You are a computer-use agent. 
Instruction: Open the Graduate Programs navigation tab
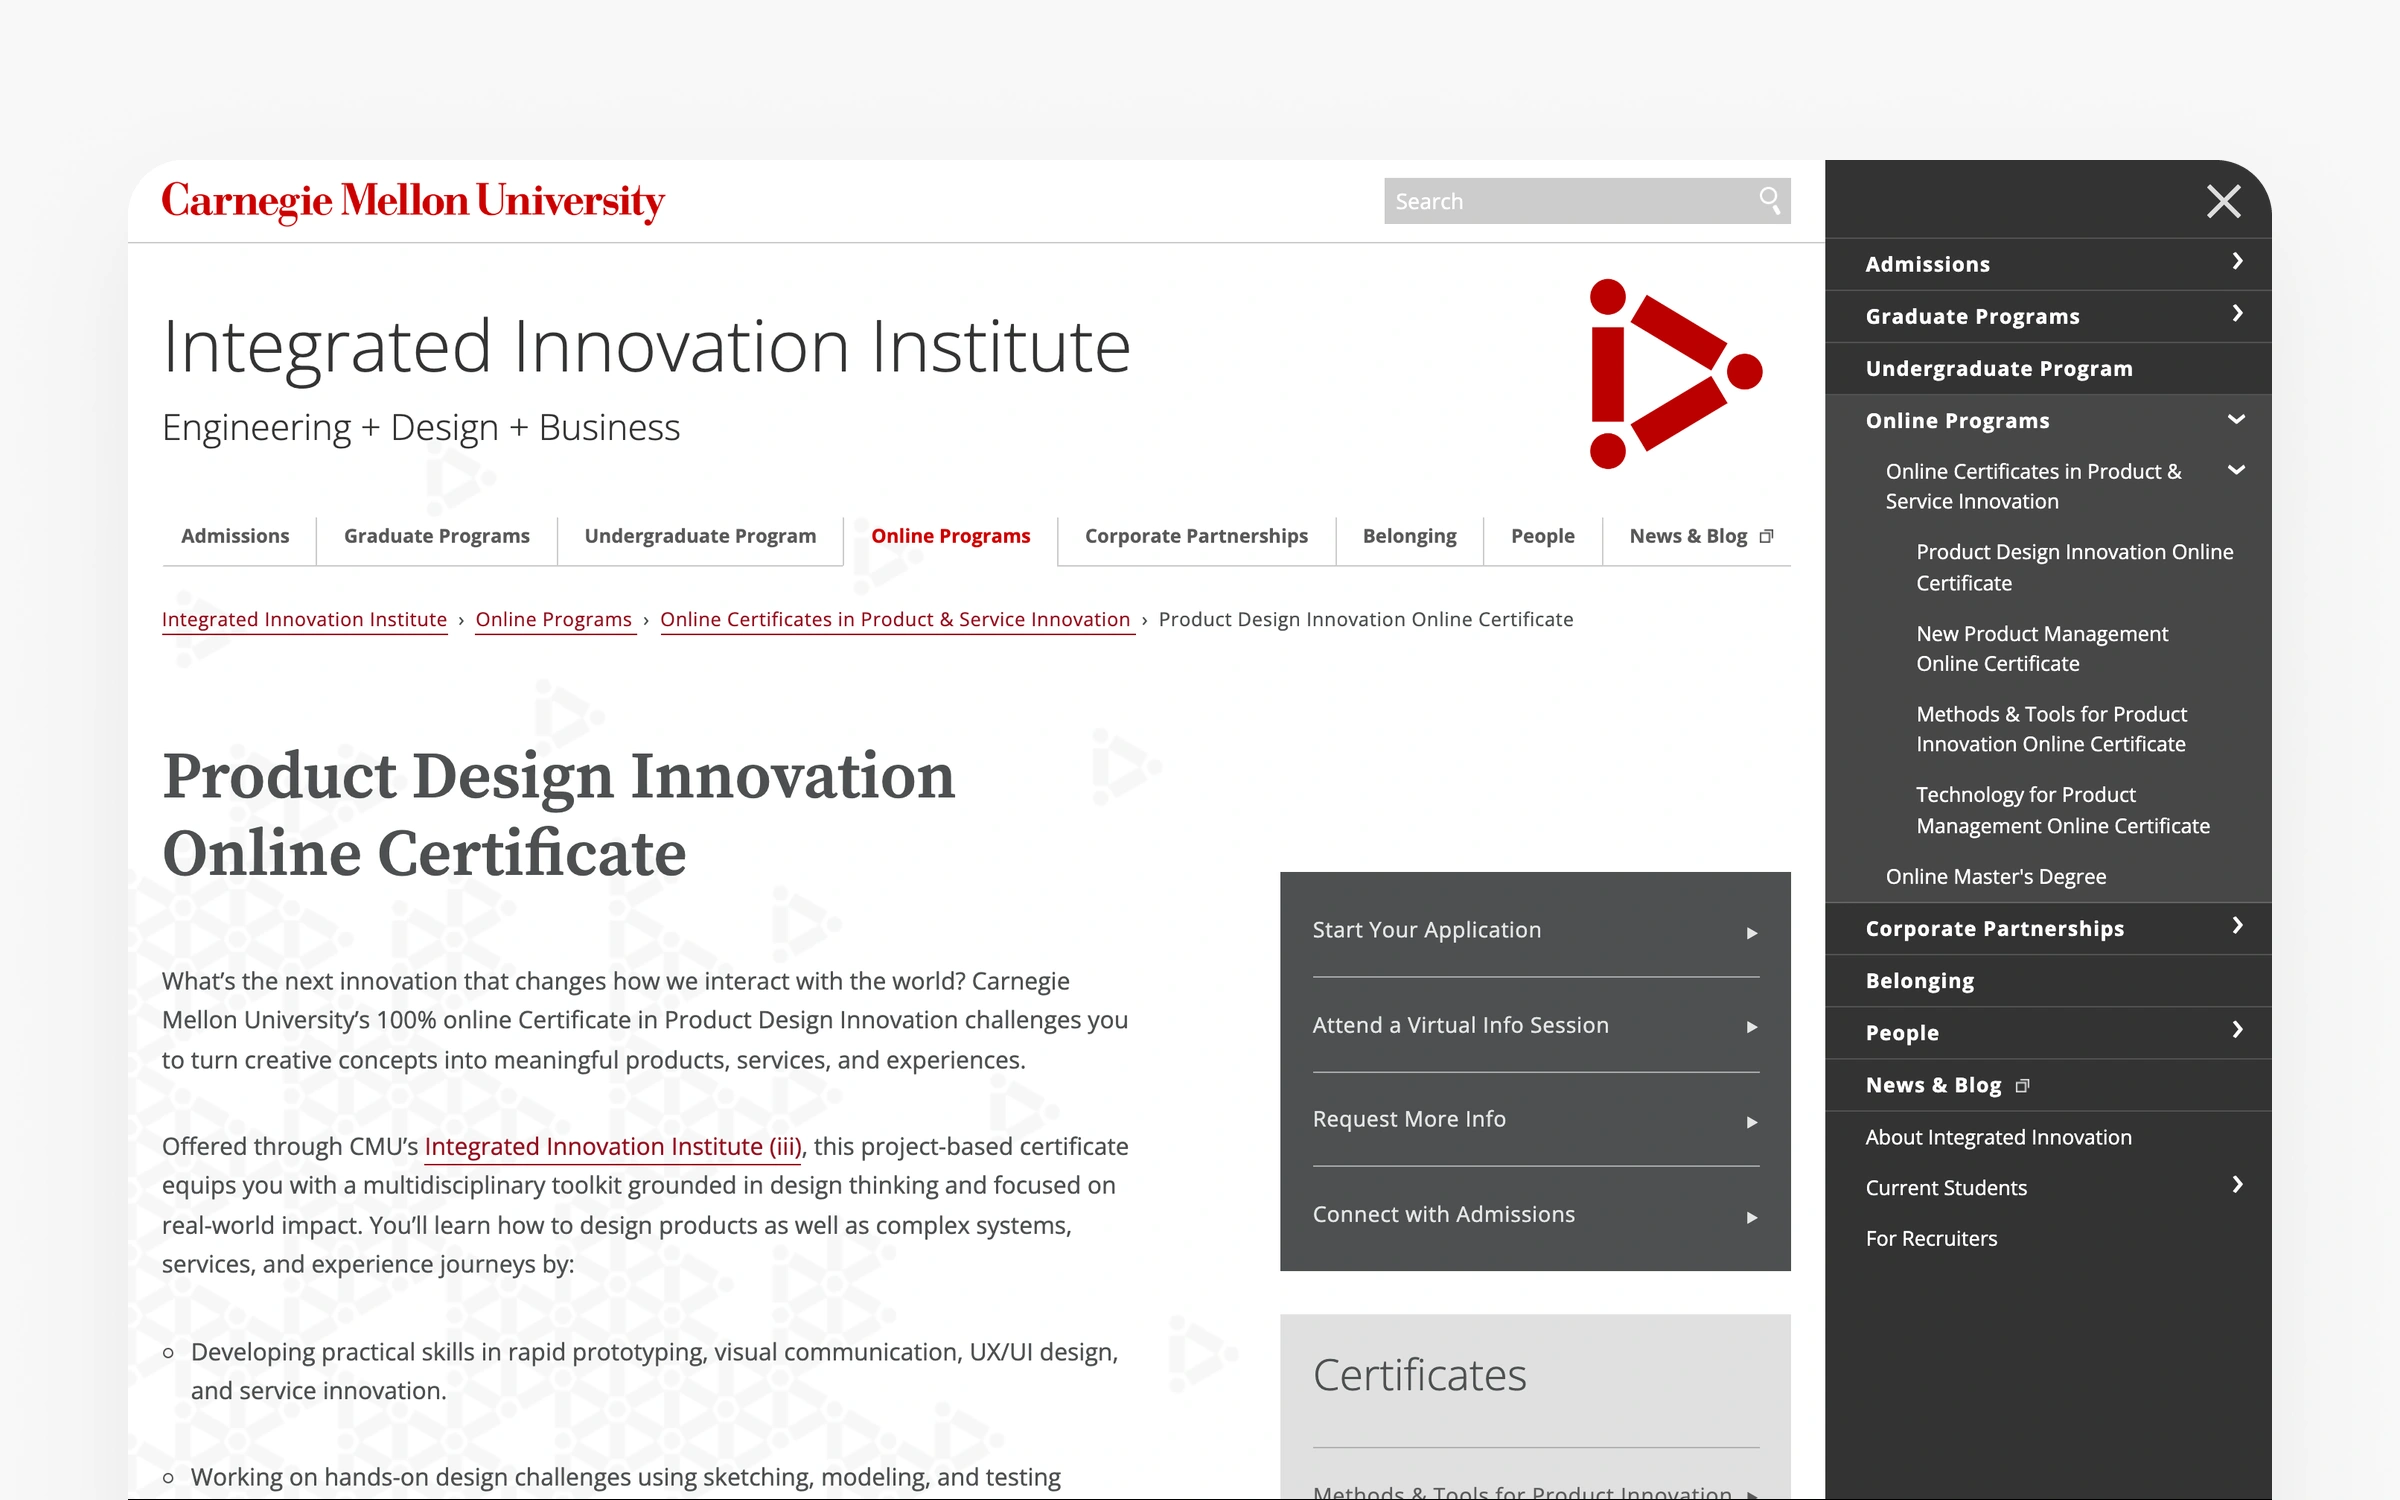point(437,536)
